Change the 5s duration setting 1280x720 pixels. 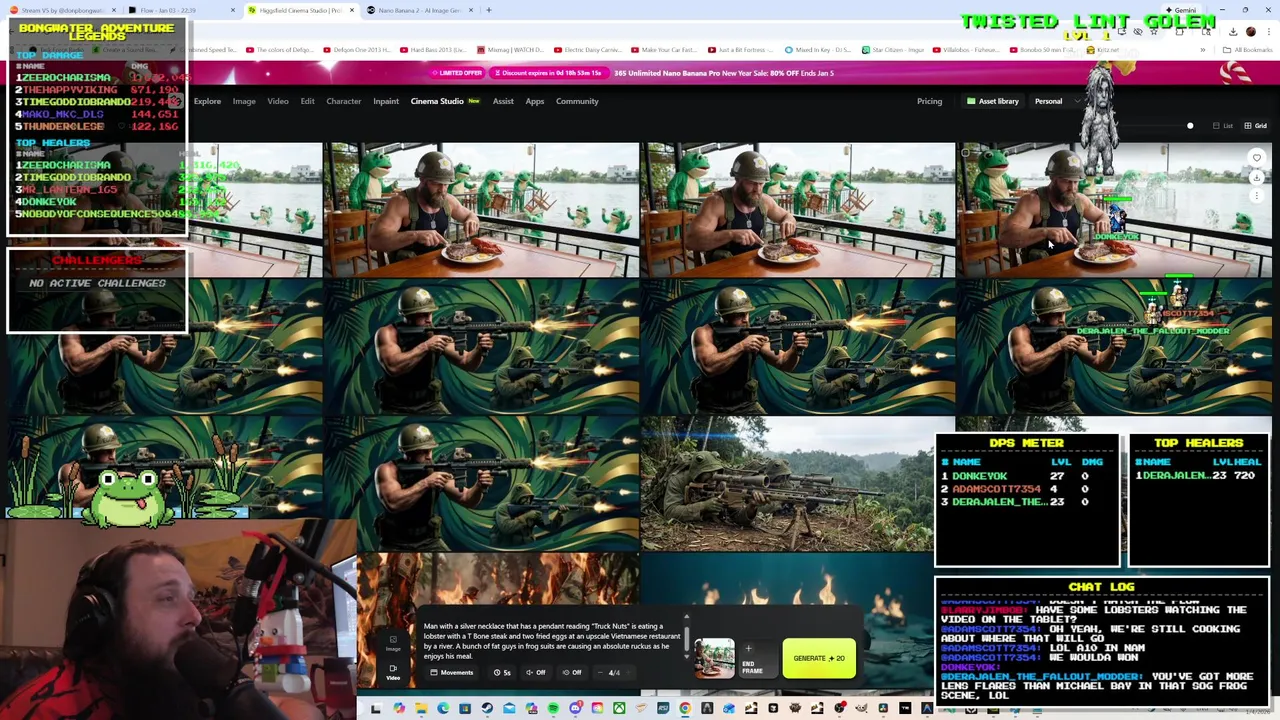503,672
